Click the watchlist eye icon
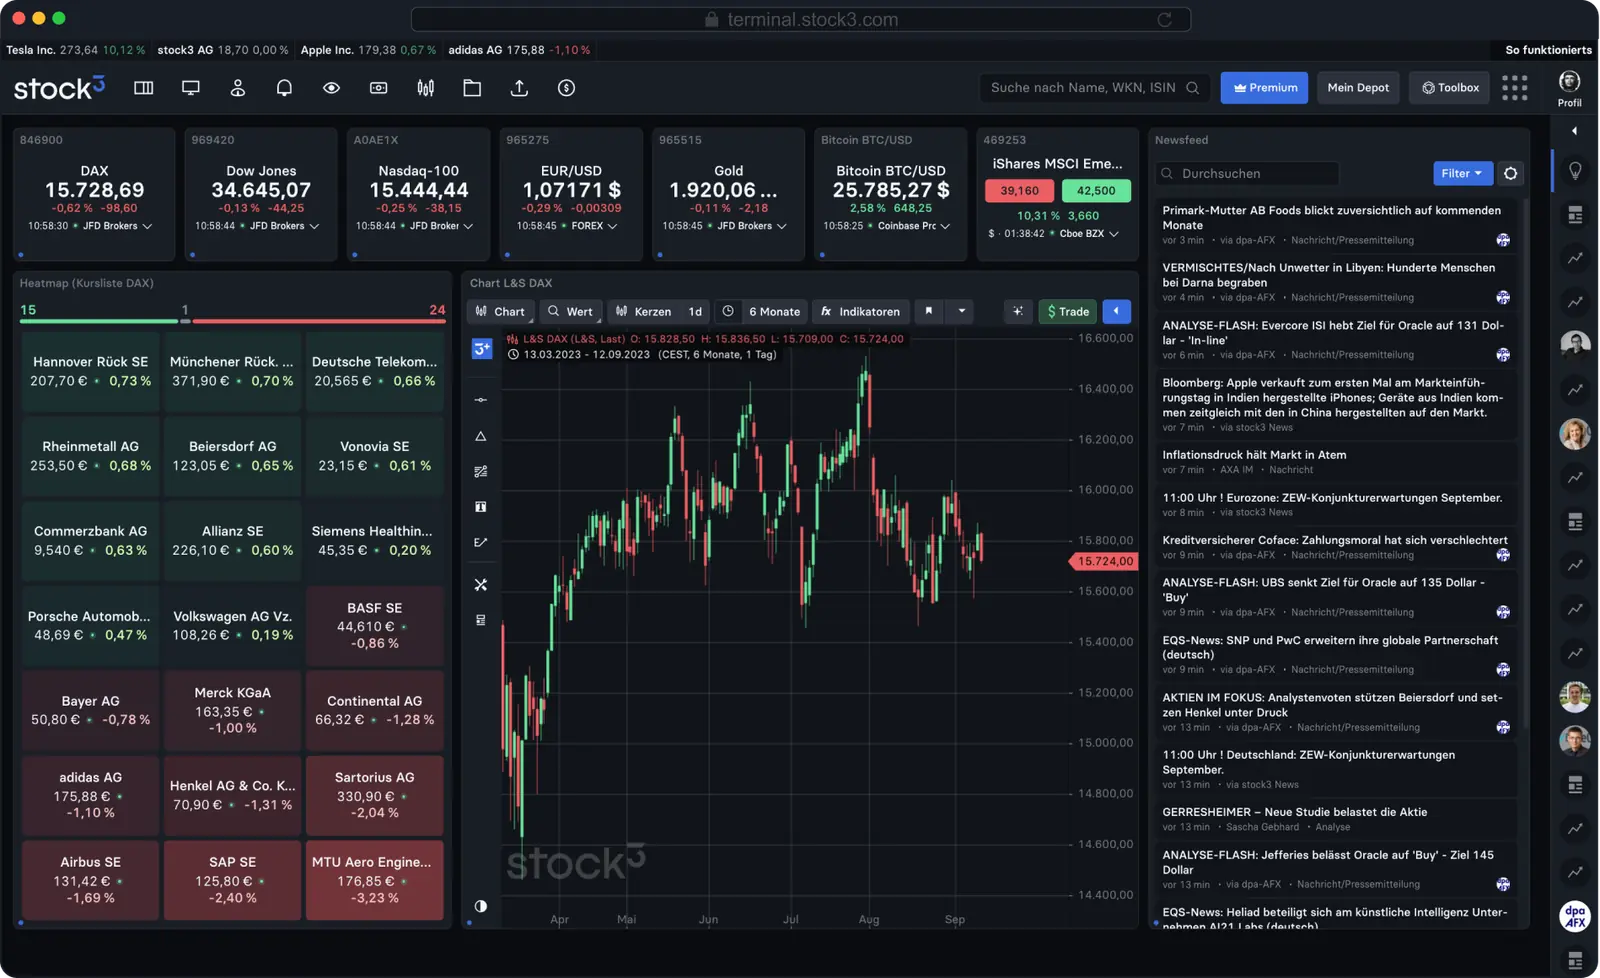Viewport: 1600px width, 978px height. pyautogui.click(x=331, y=88)
